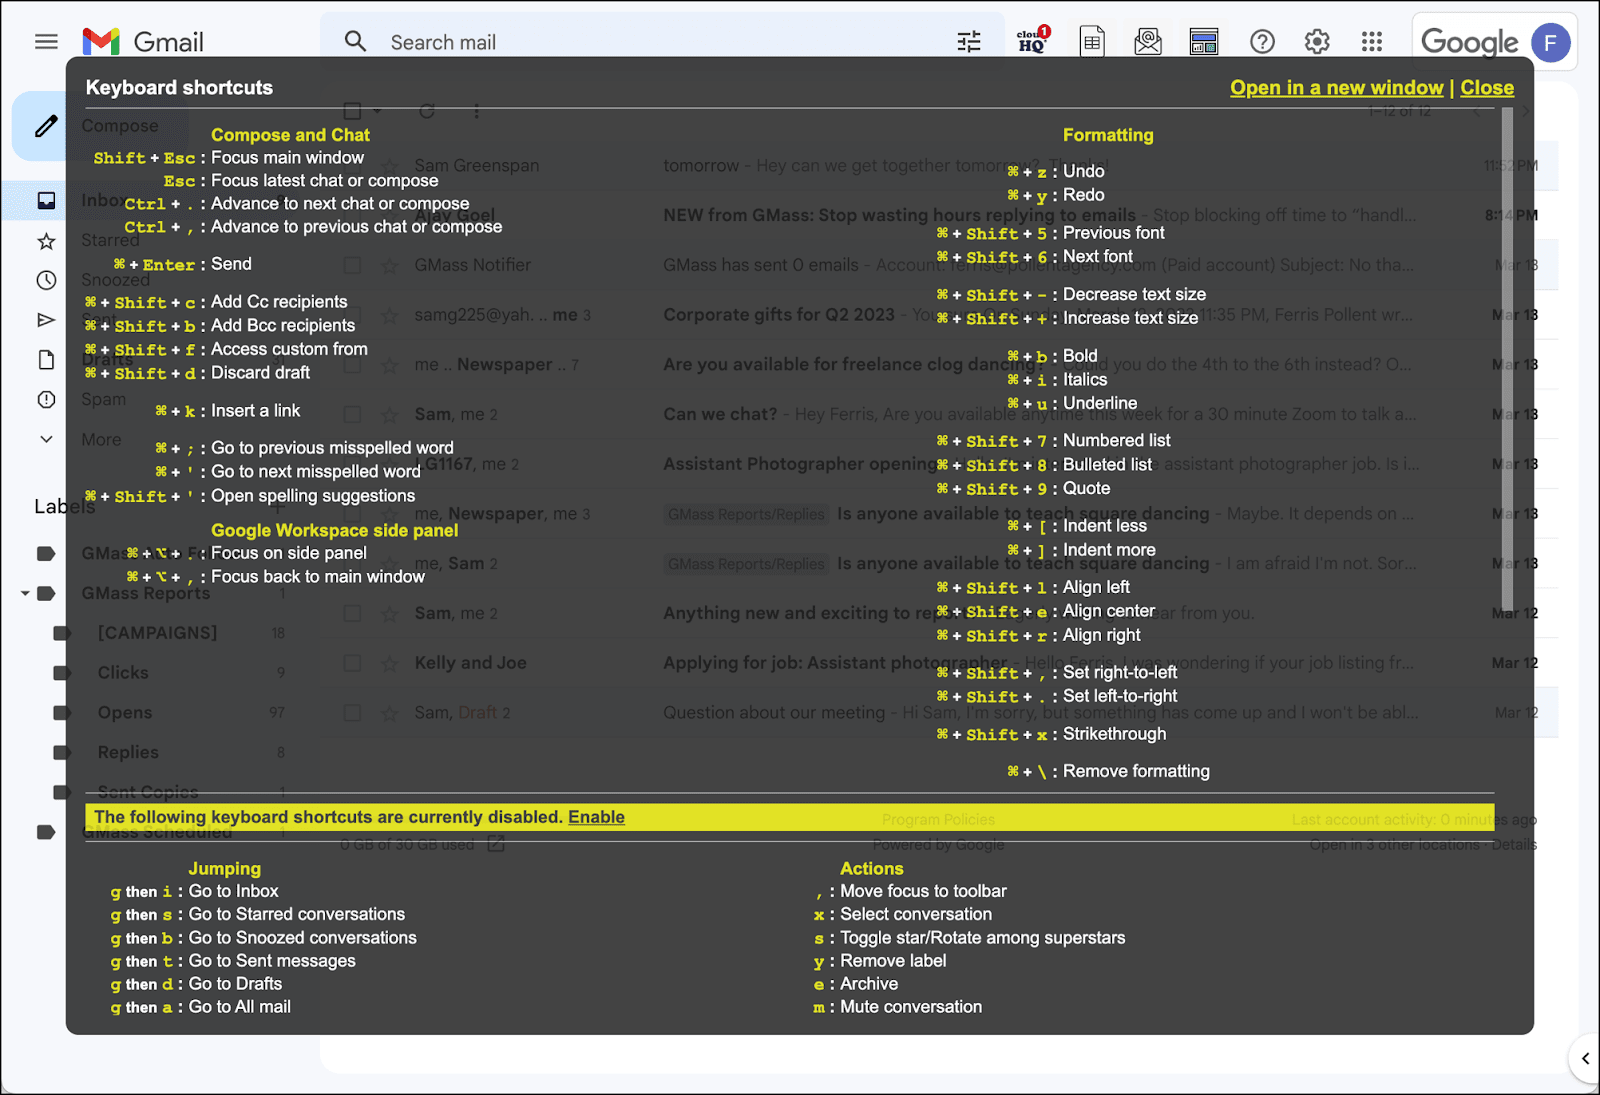The height and width of the screenshot is (1095, 1600).
Task: Click 'Open spelling suggestions' shortcut text
Action: [x=313, y=496]
